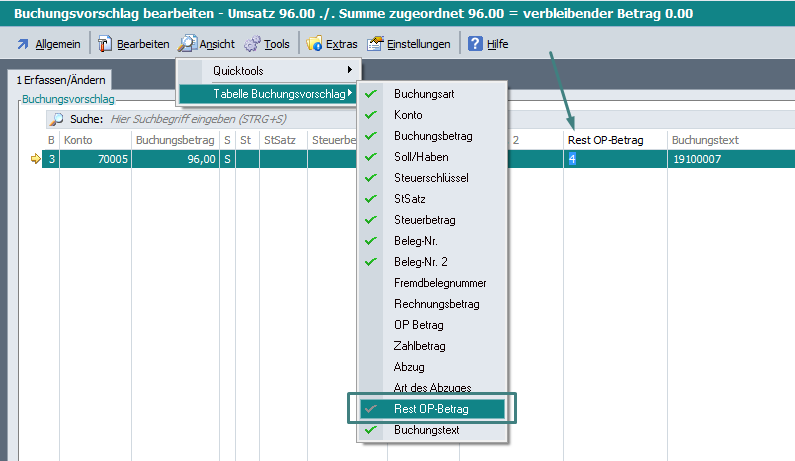Click the Bearbeiten toolbar icon
The height and width of the screenshot is (461, 795).
tap(103, 44)
